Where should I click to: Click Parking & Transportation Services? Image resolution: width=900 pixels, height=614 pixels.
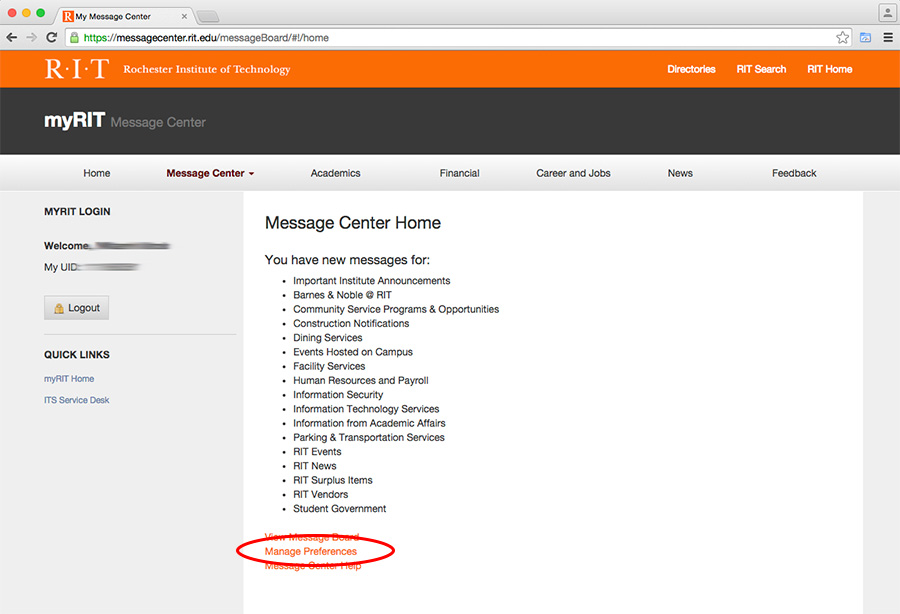coord(368,437)
